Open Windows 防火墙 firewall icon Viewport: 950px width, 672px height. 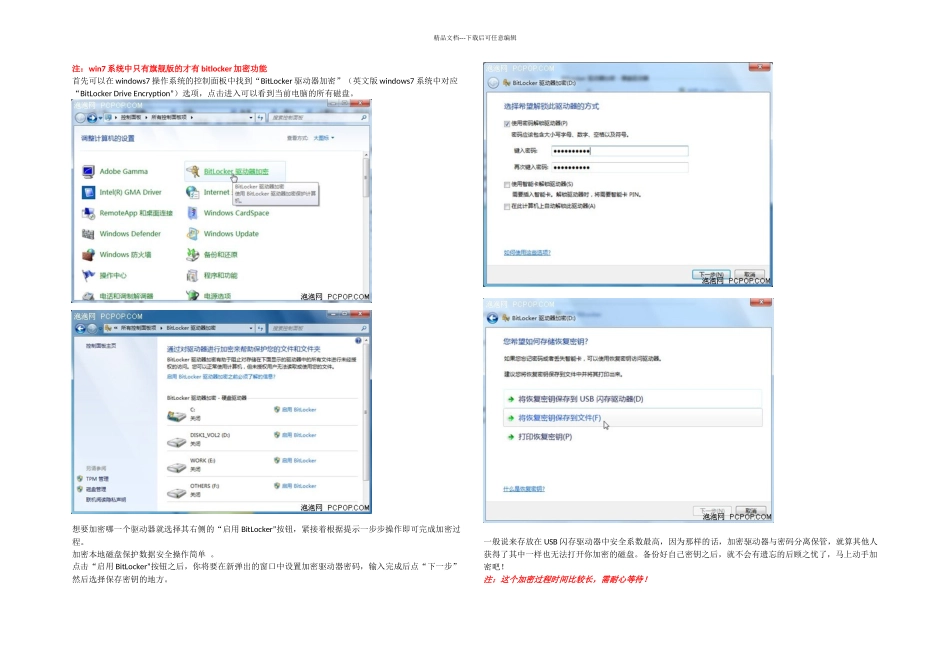pyautogui.click(x=88, y=254)
